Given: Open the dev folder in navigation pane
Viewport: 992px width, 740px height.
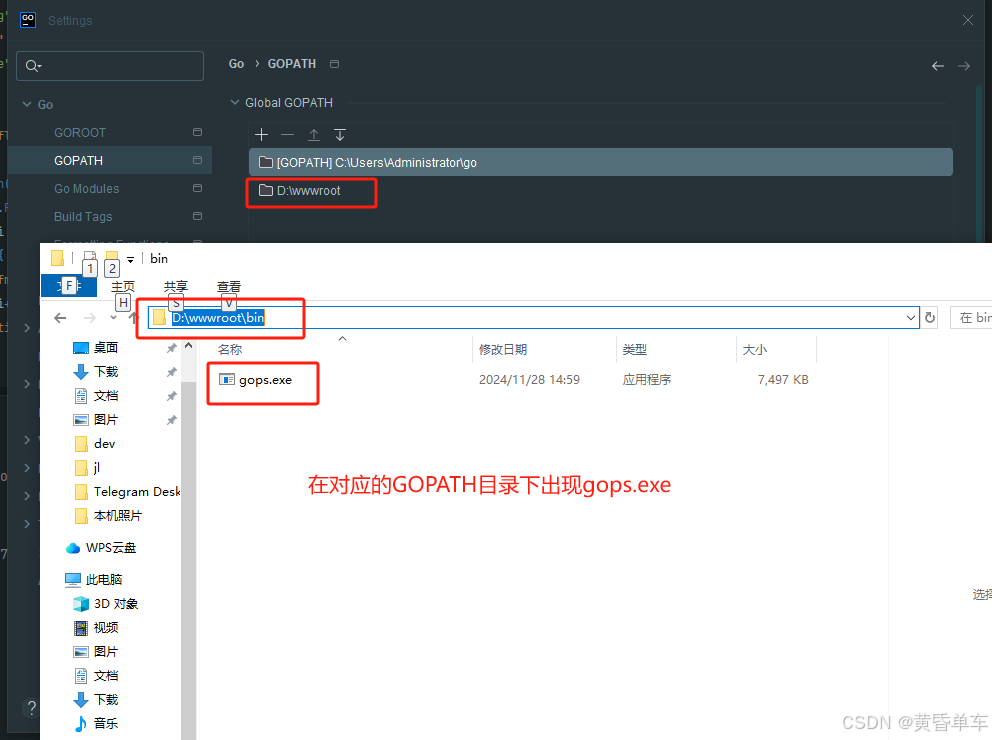Looking at the screenshot, I should [x=104, y=444].
